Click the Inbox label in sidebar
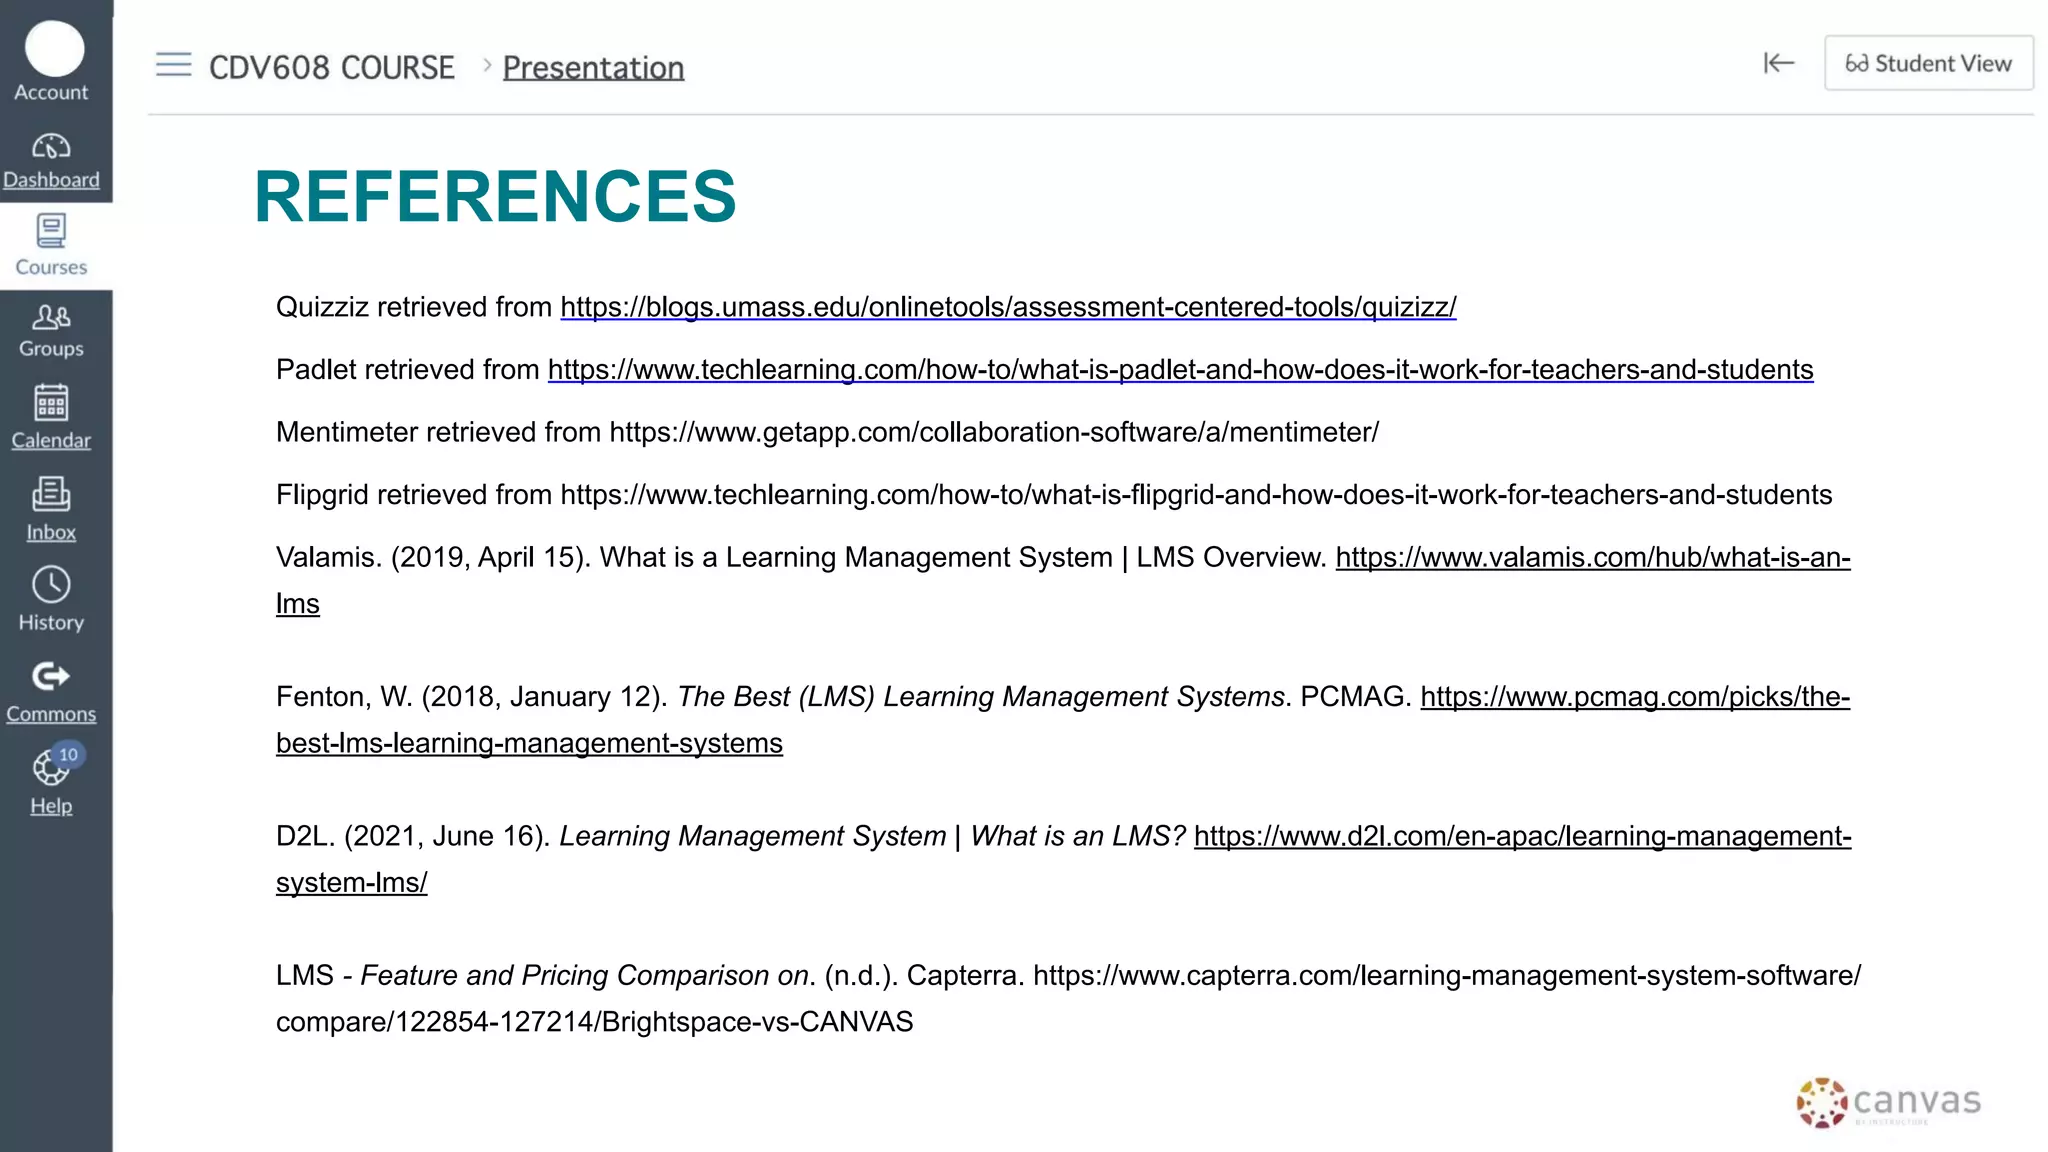The width and height of the screenshot is (2048, 1152). pos(51,532)
